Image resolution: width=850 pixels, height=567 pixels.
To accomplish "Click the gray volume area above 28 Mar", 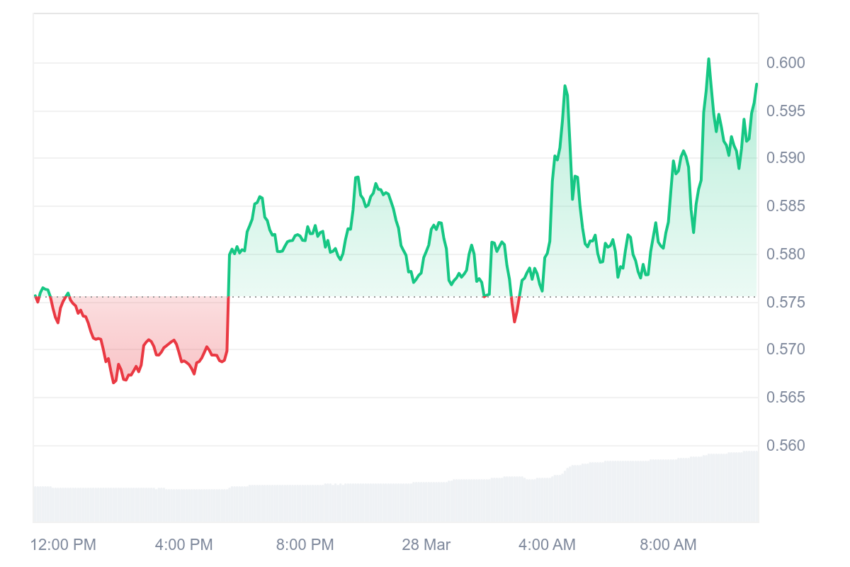I will click(426, 502).
